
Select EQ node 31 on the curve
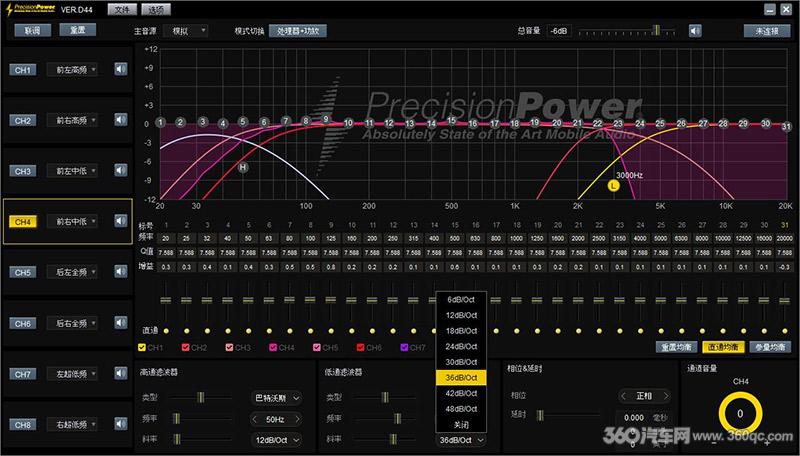[x=786, y=126]
